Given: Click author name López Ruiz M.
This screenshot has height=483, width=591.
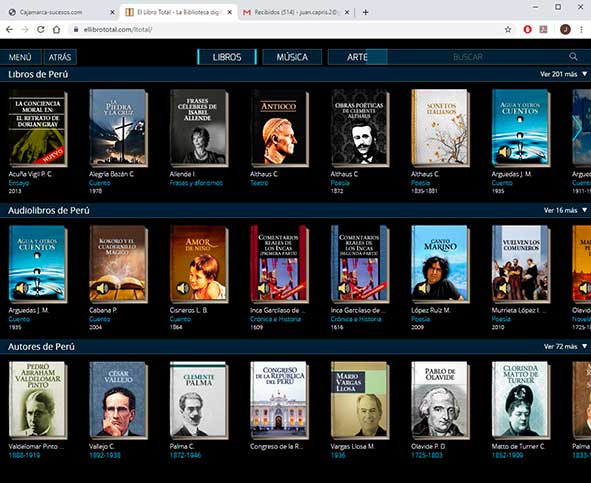Looking at the screenshot, I should point(431,310).
